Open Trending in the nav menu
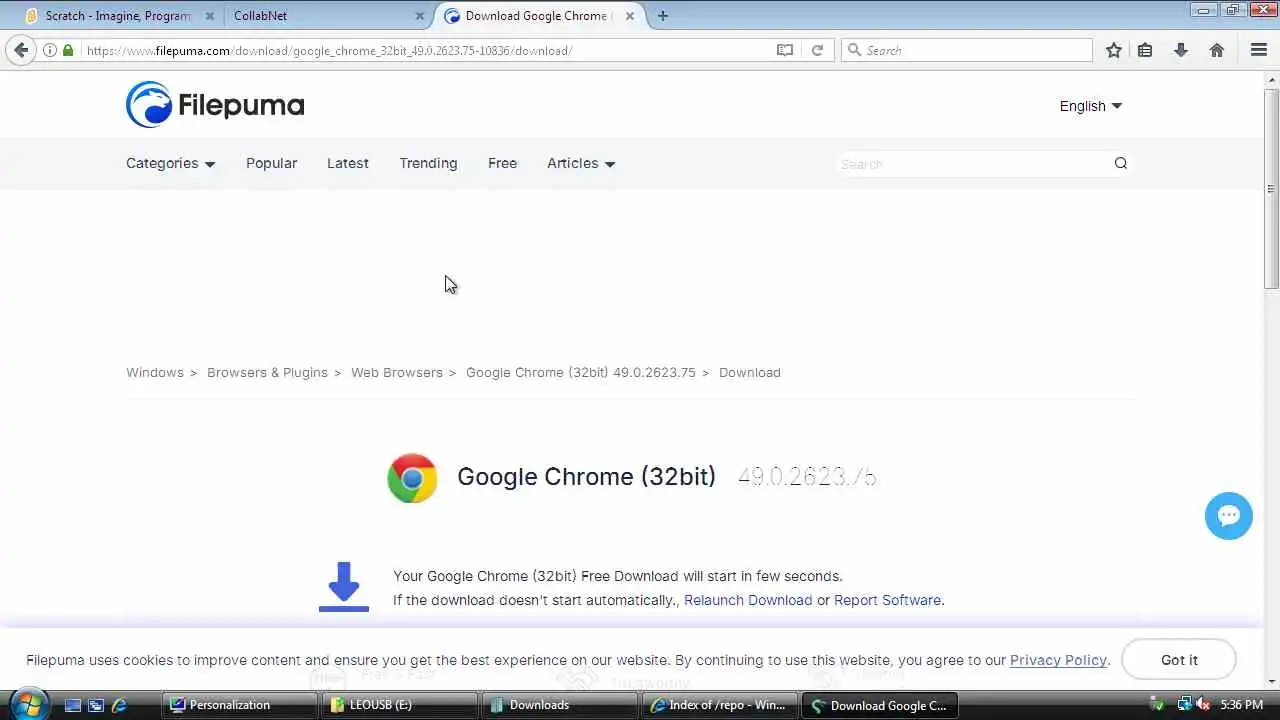 tap(428, 163)
